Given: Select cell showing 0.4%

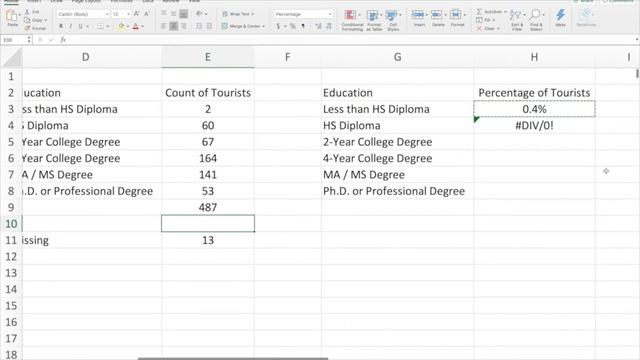Looking at the screenshot, I should coord(534,109).
